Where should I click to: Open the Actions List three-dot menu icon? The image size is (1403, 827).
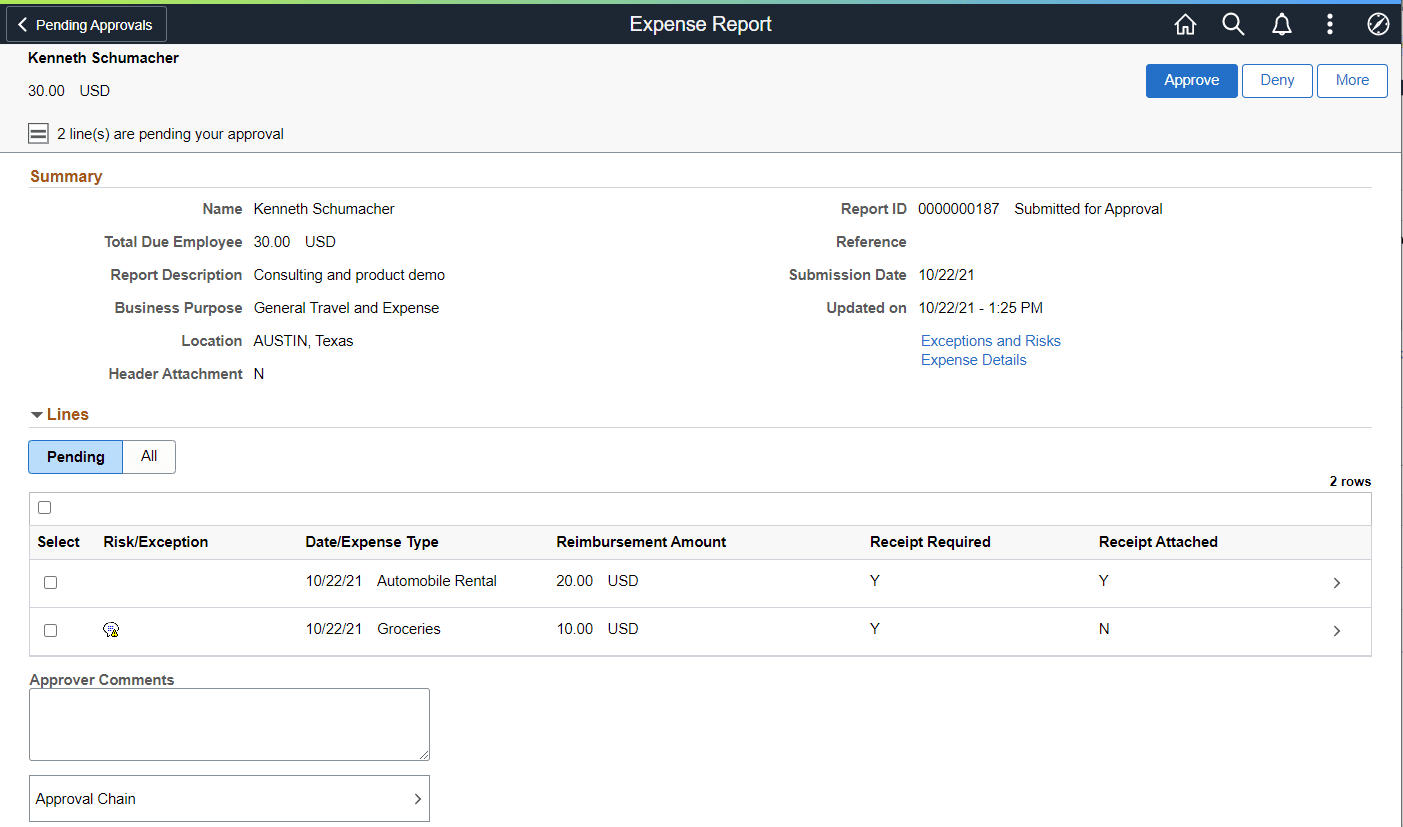1330,24
